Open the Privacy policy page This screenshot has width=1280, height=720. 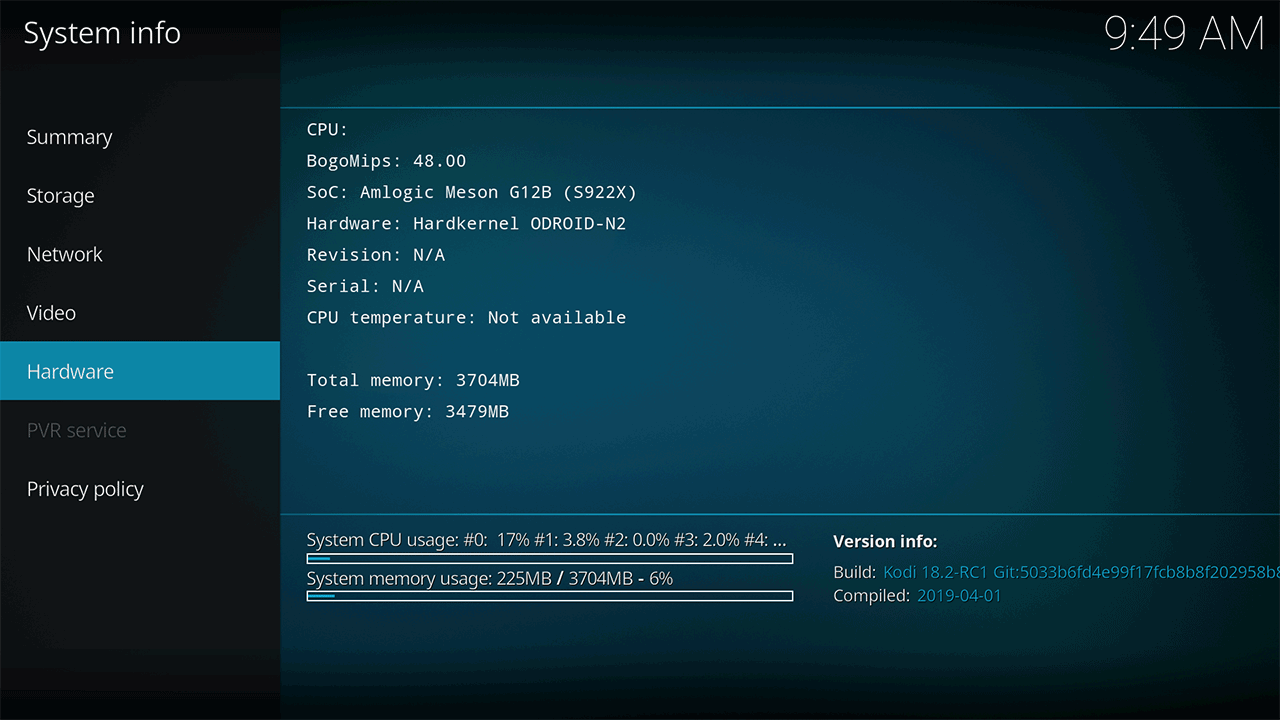point(86,489)
